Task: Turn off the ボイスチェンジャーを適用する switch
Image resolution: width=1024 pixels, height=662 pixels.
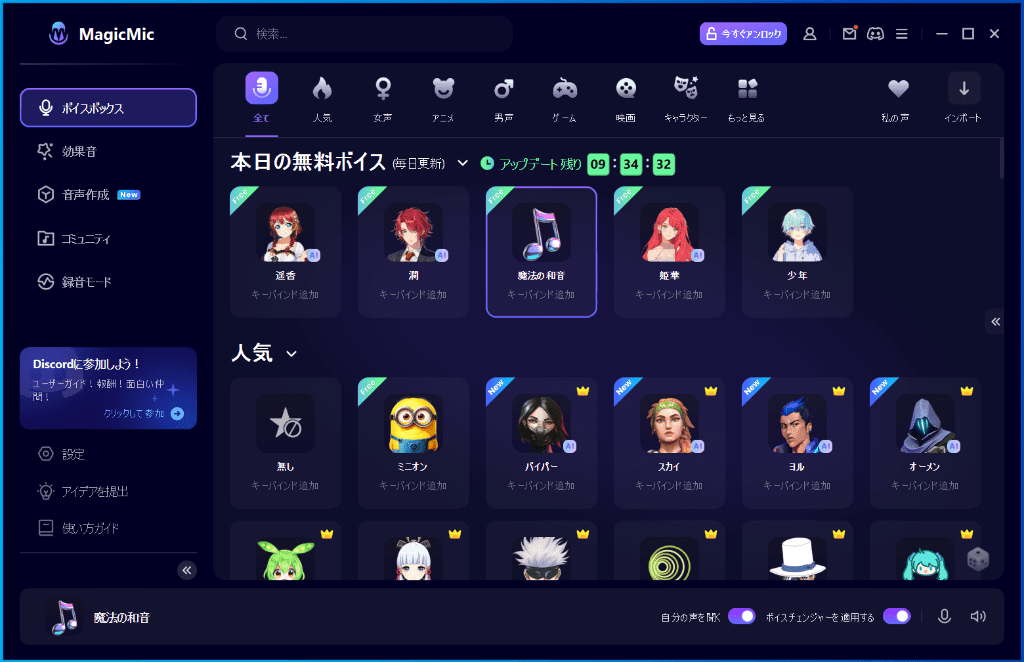Action: pos(897,617)
